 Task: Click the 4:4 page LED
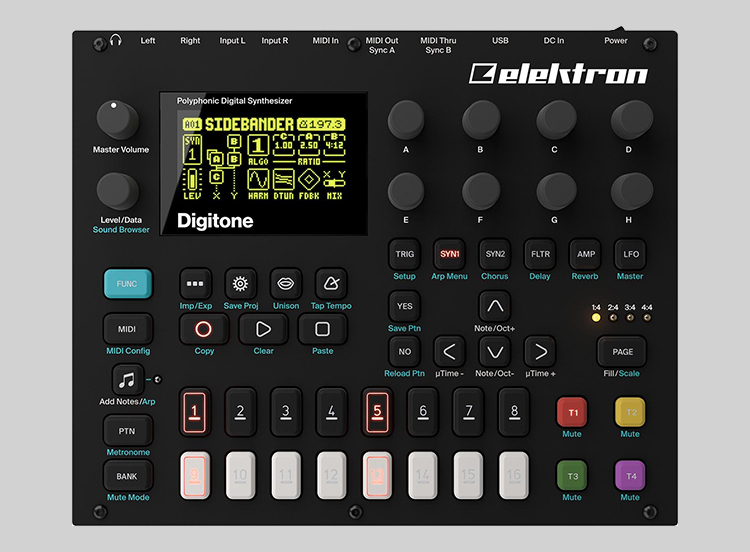[x=647, y=318]
